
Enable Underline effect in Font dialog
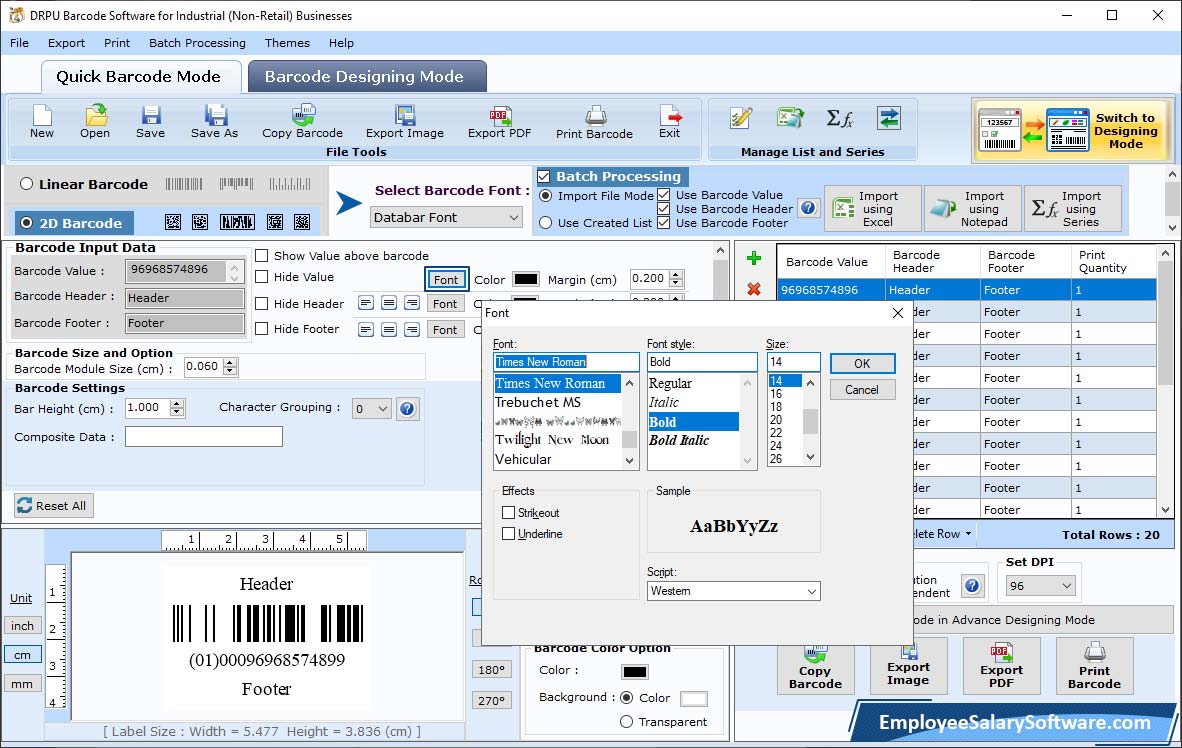(x=508, y=534)
